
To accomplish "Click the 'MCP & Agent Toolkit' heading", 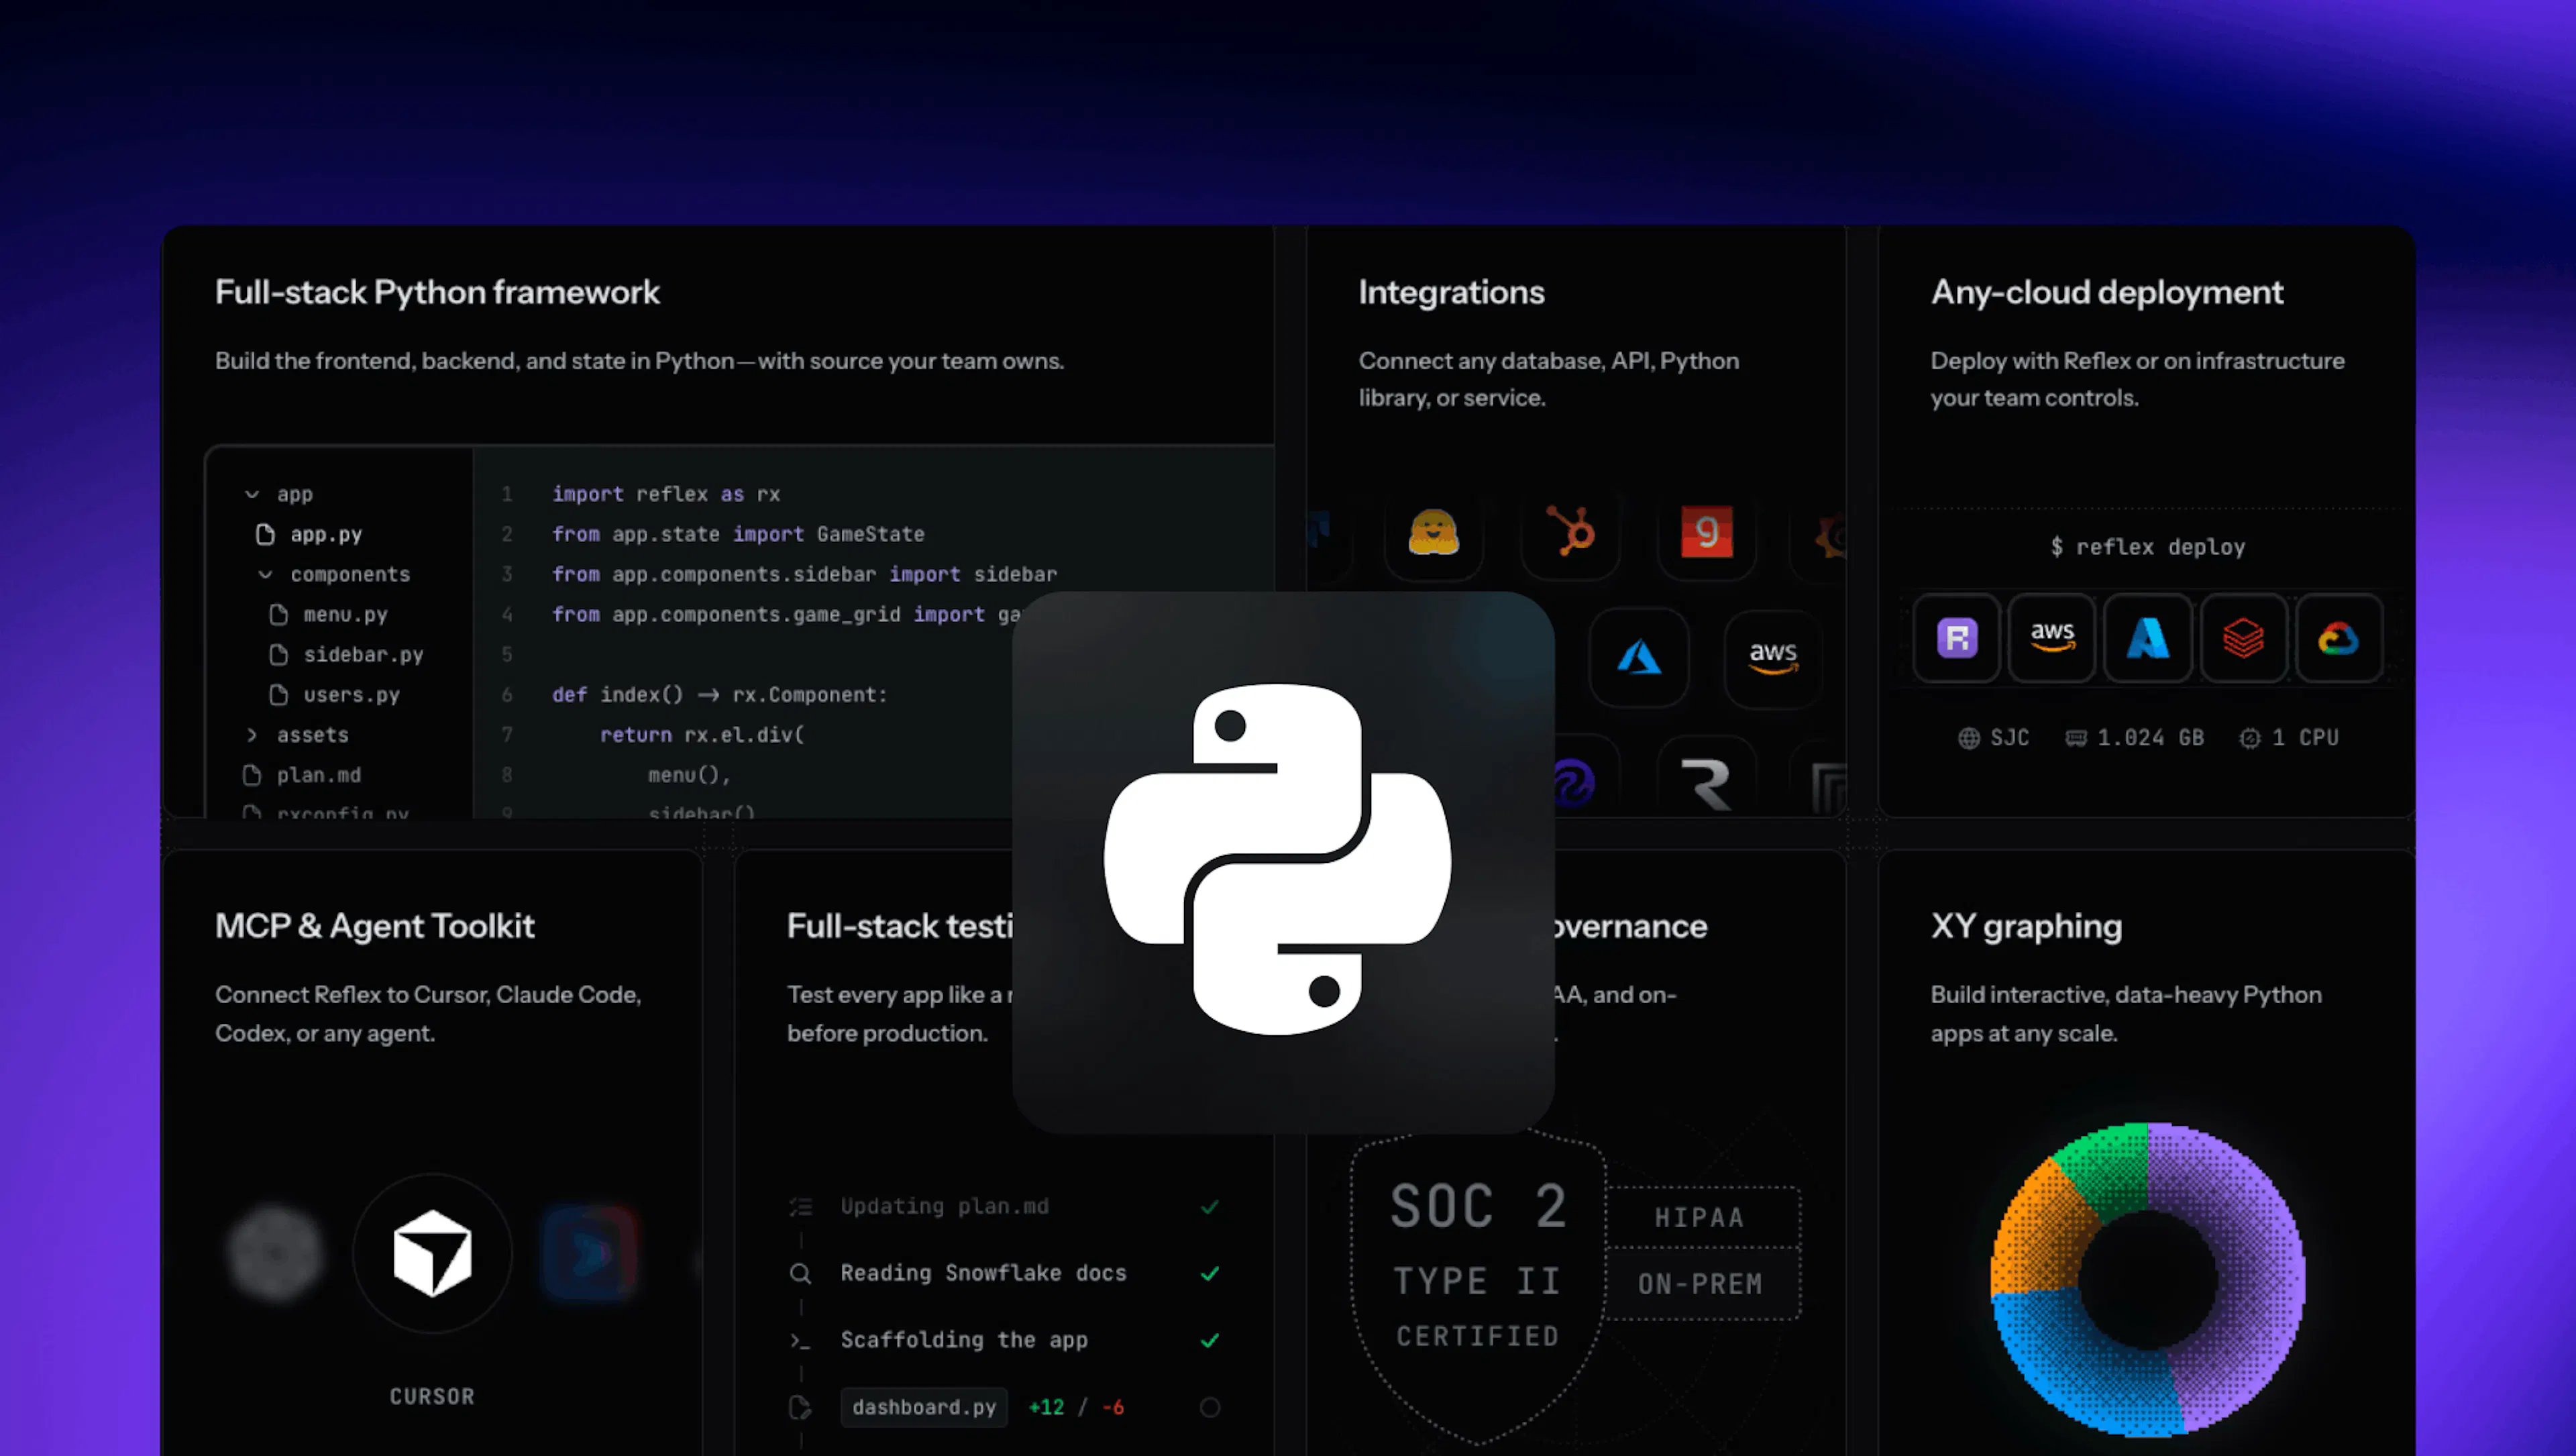I will click(x=375, y=926).
